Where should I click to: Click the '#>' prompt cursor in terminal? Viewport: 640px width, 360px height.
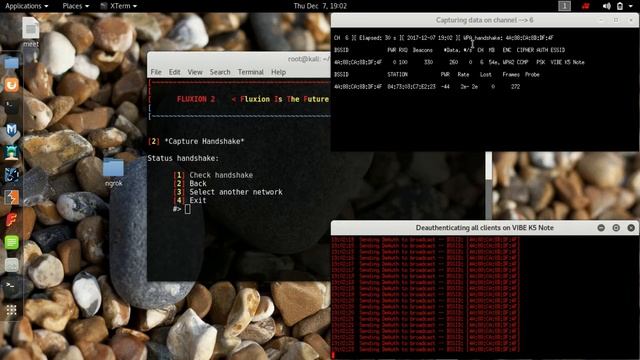coord(187,209)
